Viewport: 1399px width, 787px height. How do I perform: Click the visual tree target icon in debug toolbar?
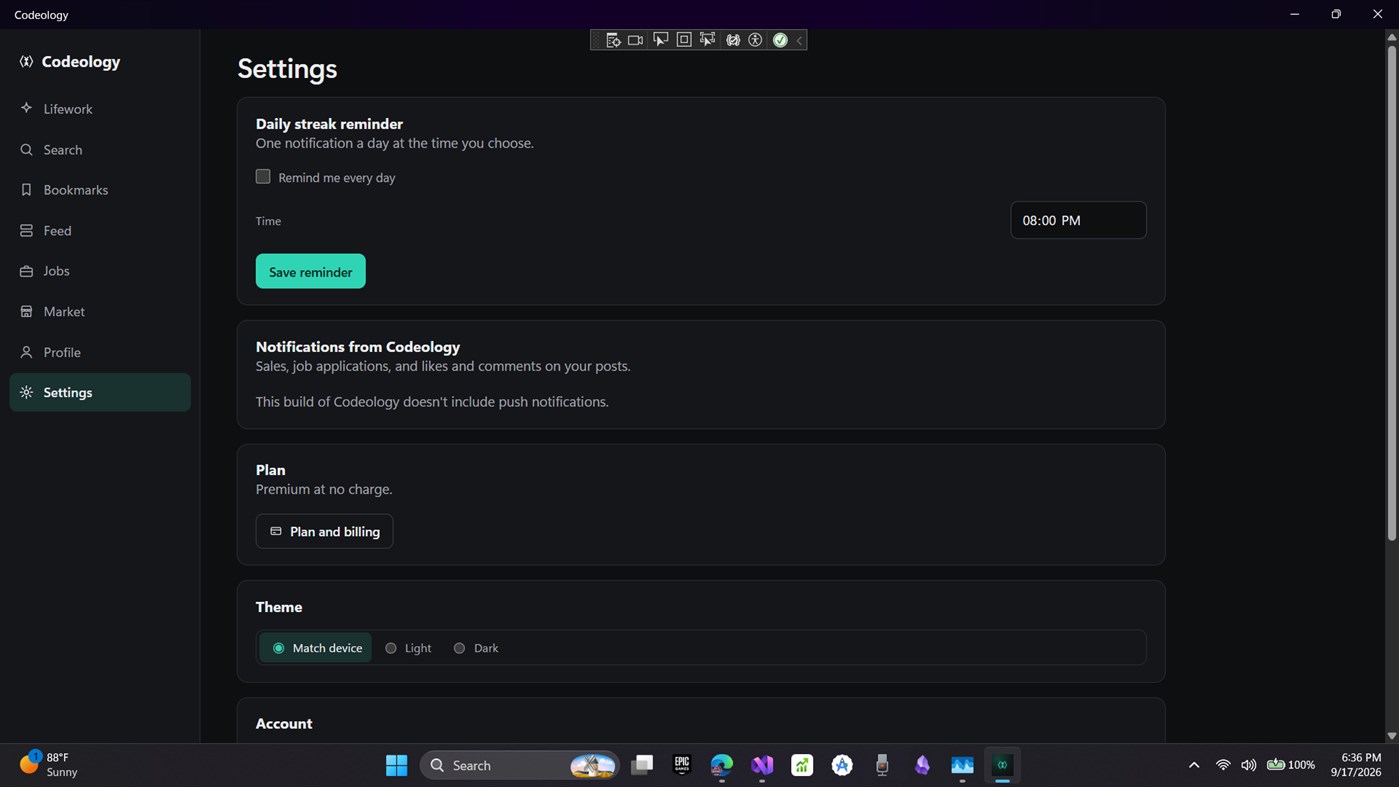tap(612, 40)
